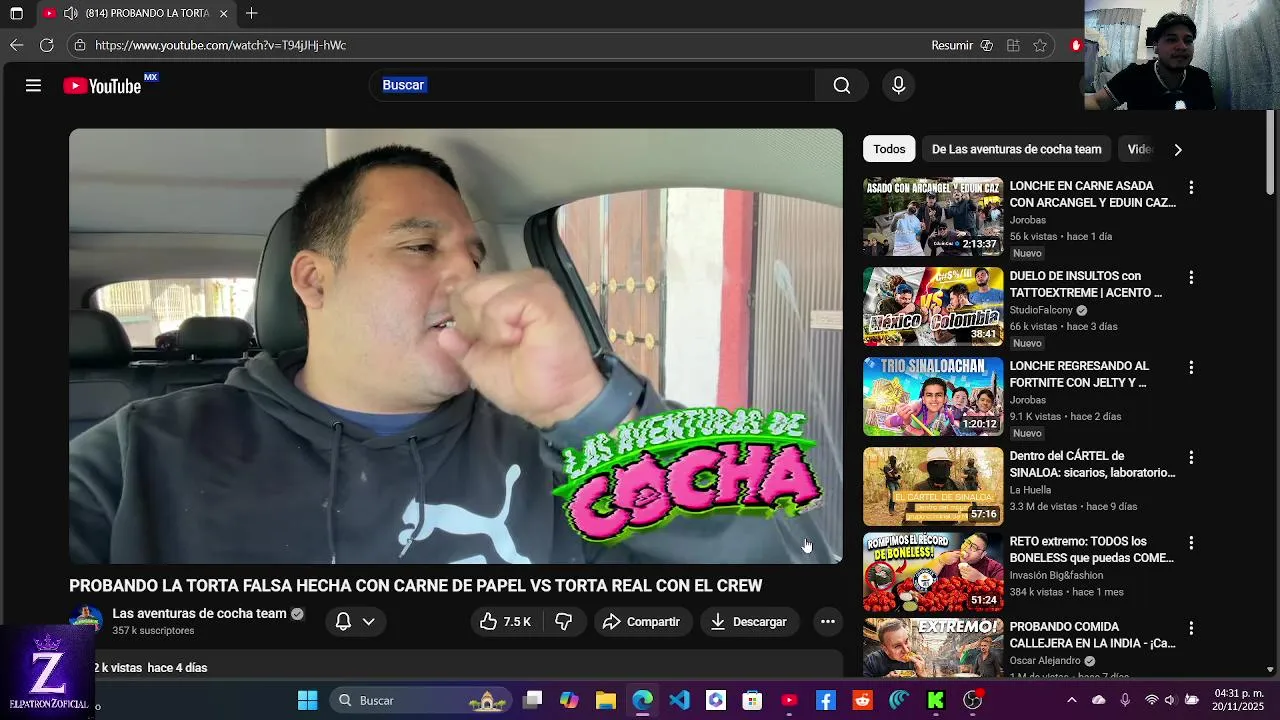The width and height of the screenshot is (1280, 720).
Task: Like the video with 7.5 K thumbs up
Action: coord(505,622)
